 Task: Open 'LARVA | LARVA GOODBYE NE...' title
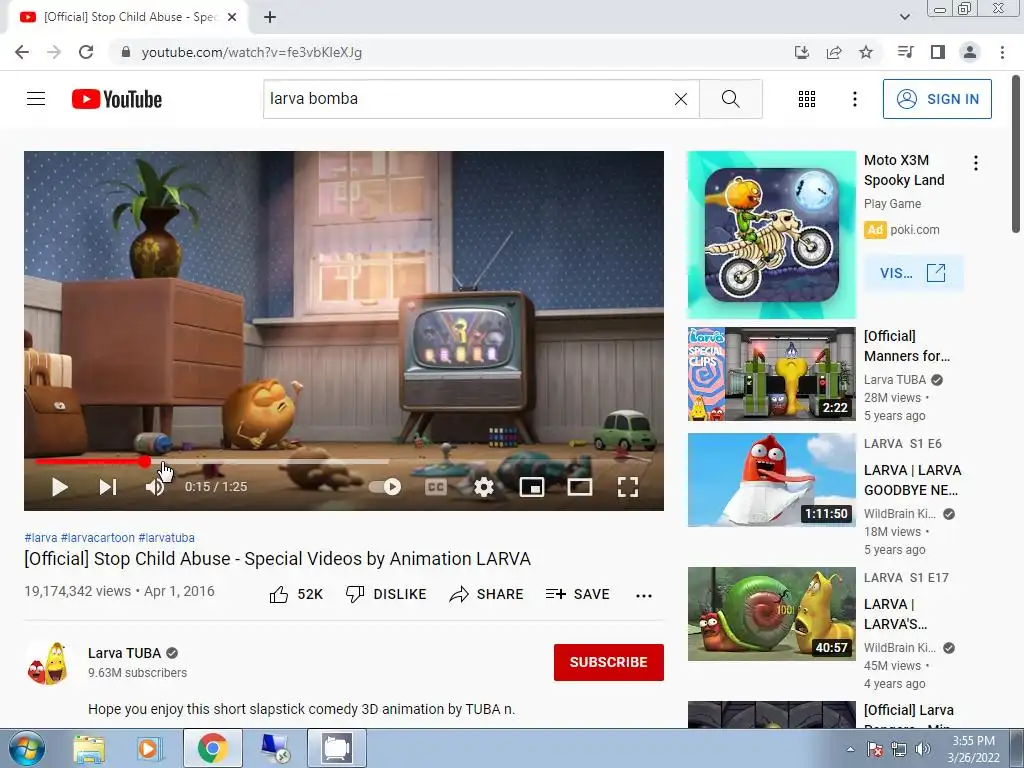912,480
